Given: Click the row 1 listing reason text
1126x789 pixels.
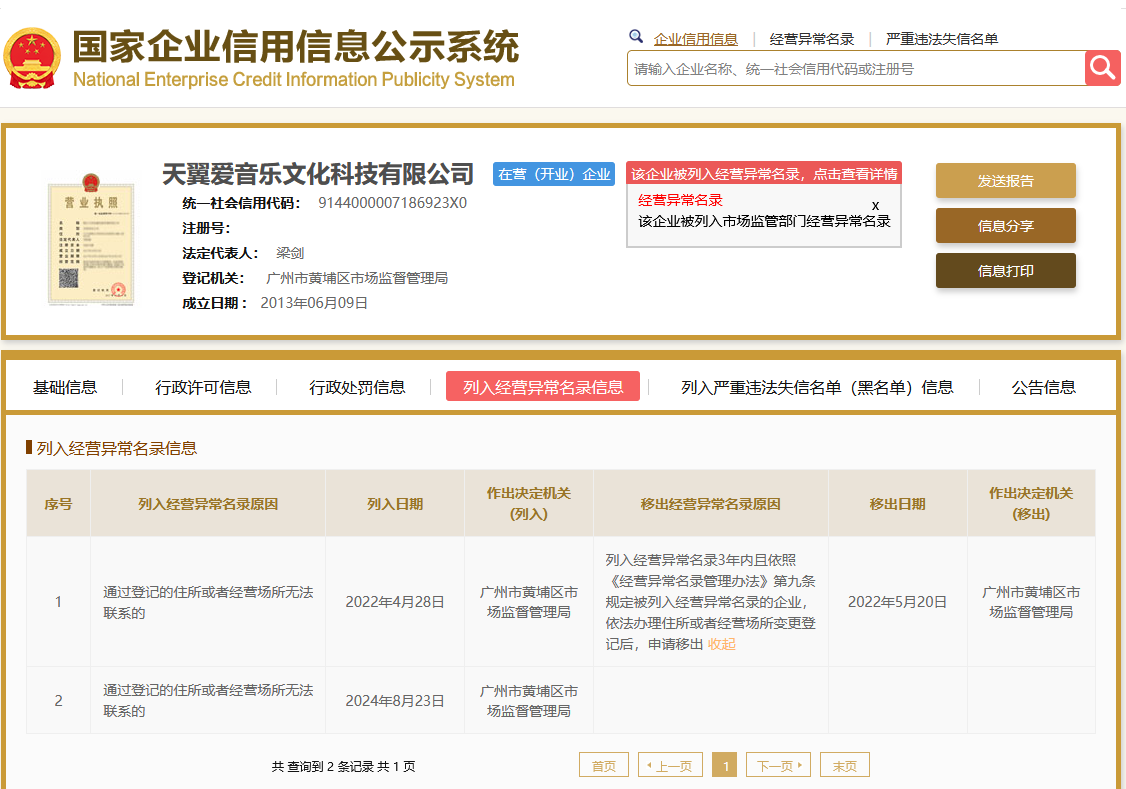Looking at the screenshot, I should click(x=208, y=602).
